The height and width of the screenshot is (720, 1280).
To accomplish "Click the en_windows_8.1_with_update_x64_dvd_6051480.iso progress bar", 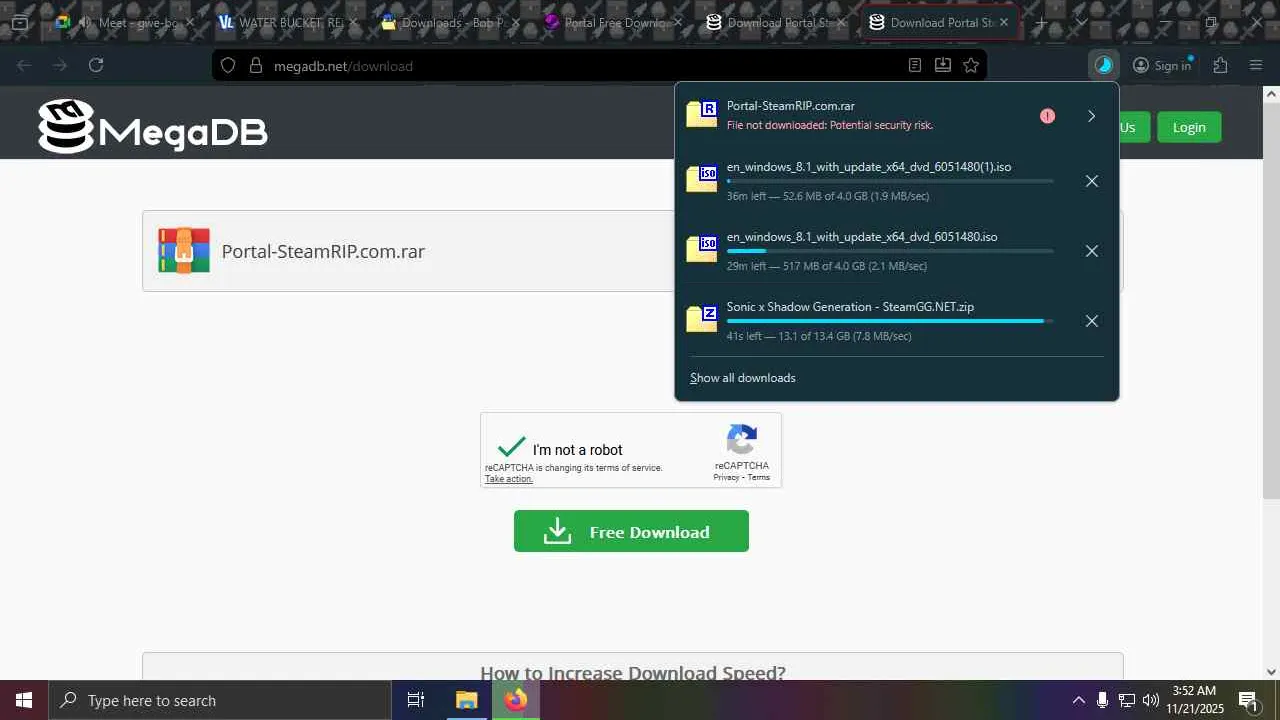I will [890, 251].
